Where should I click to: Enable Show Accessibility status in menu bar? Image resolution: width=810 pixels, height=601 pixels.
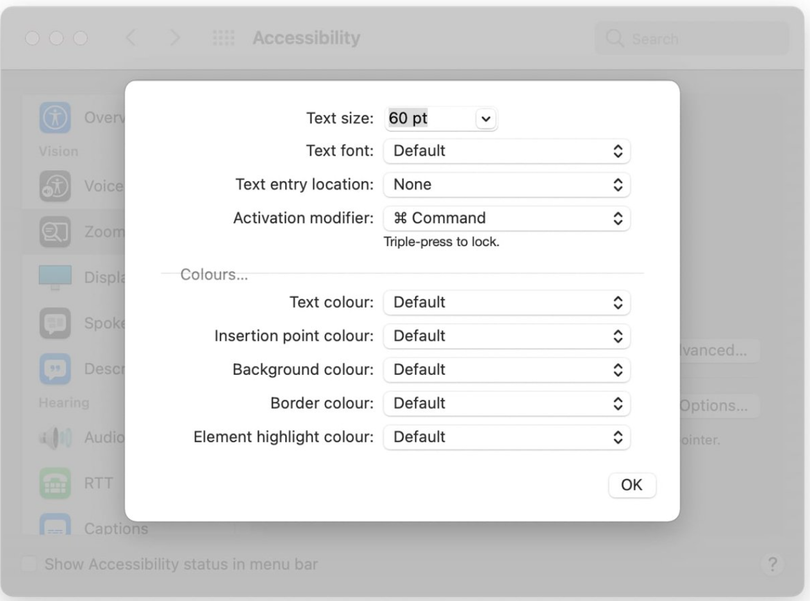pos(29,564)
